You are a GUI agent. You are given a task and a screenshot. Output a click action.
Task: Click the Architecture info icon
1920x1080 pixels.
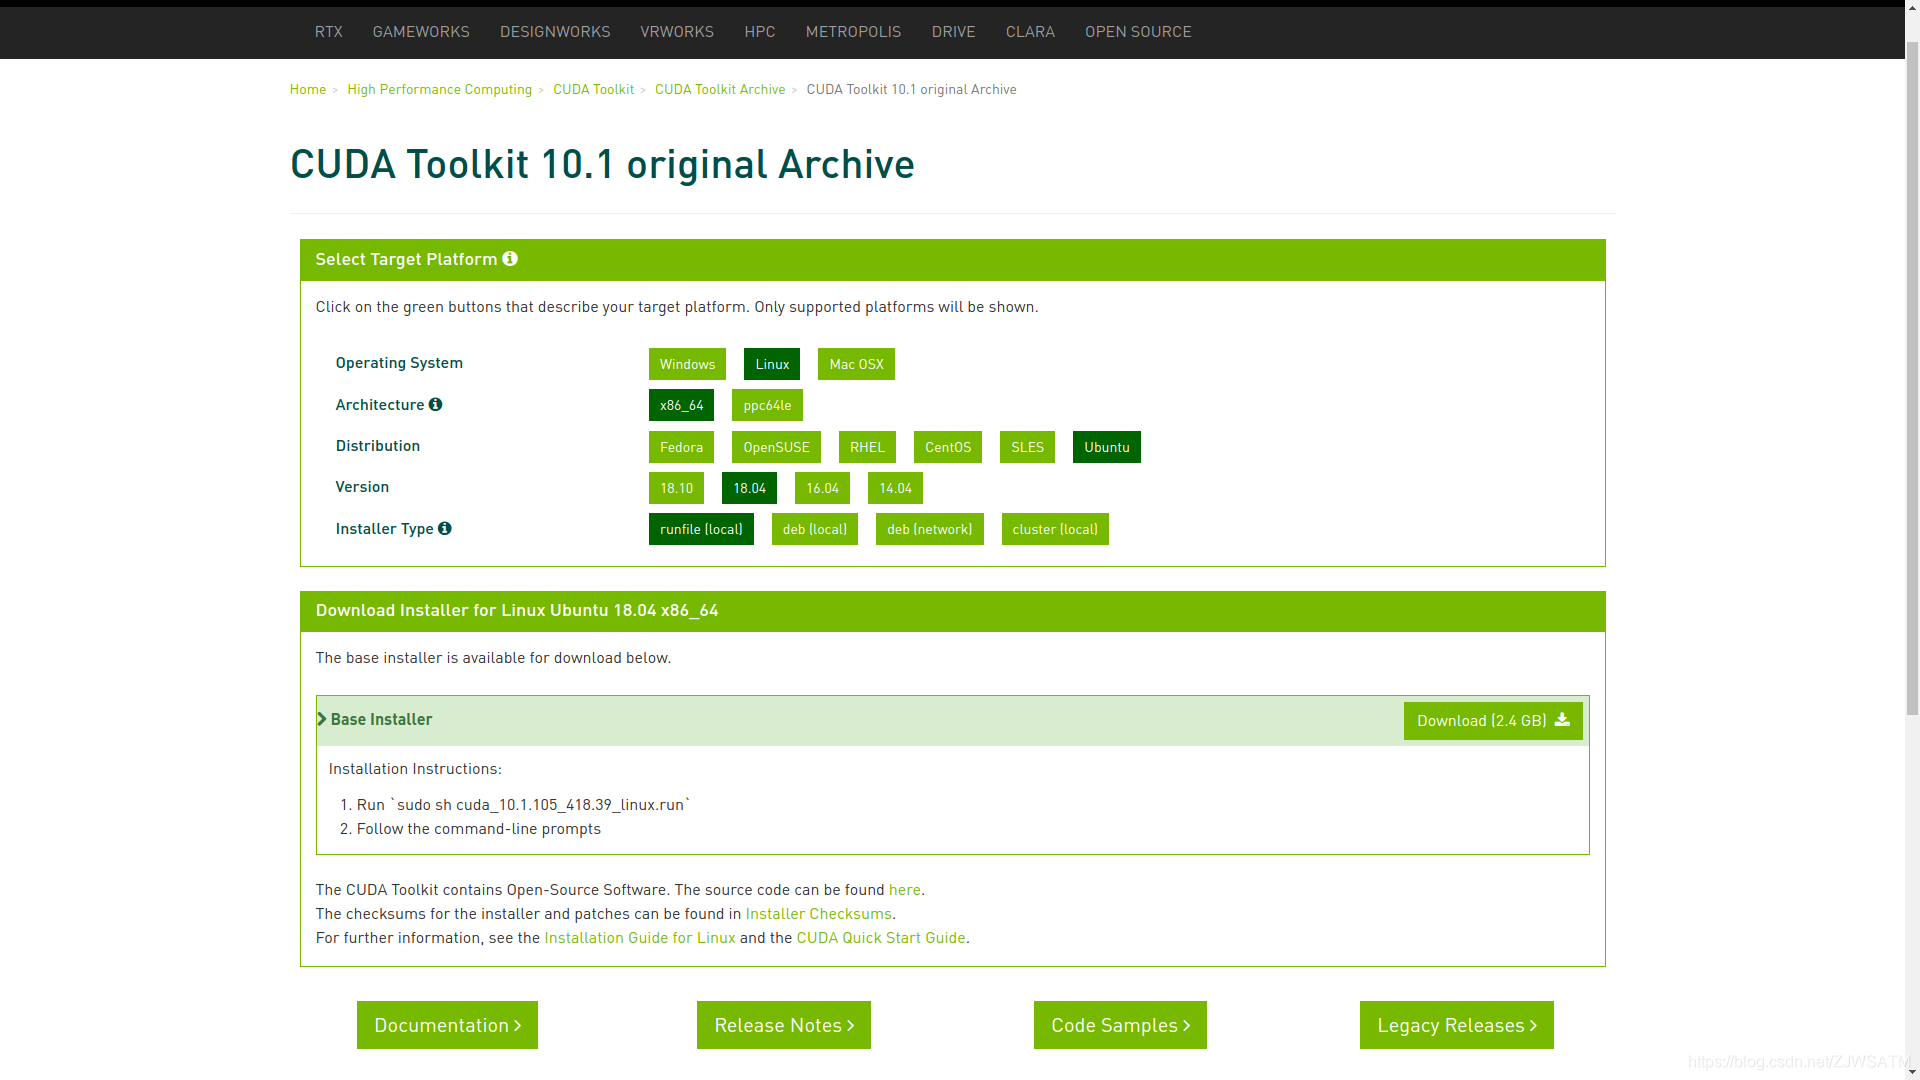435,404
